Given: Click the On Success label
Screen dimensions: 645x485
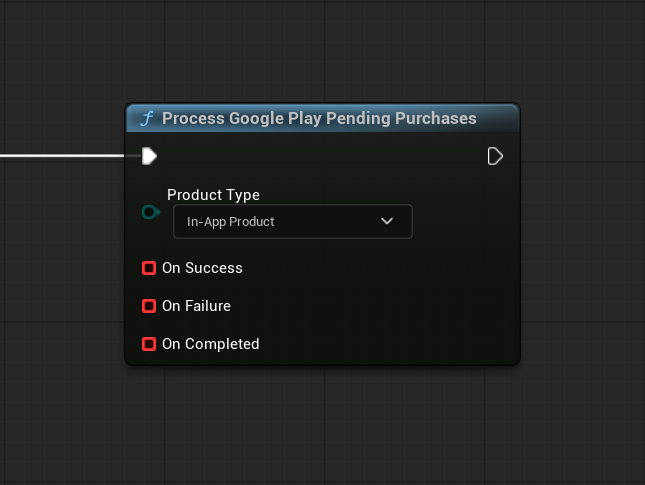Looking at the screenshot, I should (x=202, y=268).
